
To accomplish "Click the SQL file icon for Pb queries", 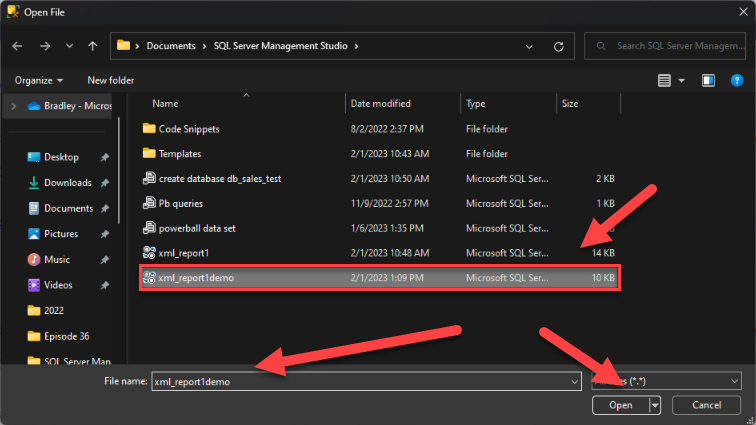I will click(149, 203).
